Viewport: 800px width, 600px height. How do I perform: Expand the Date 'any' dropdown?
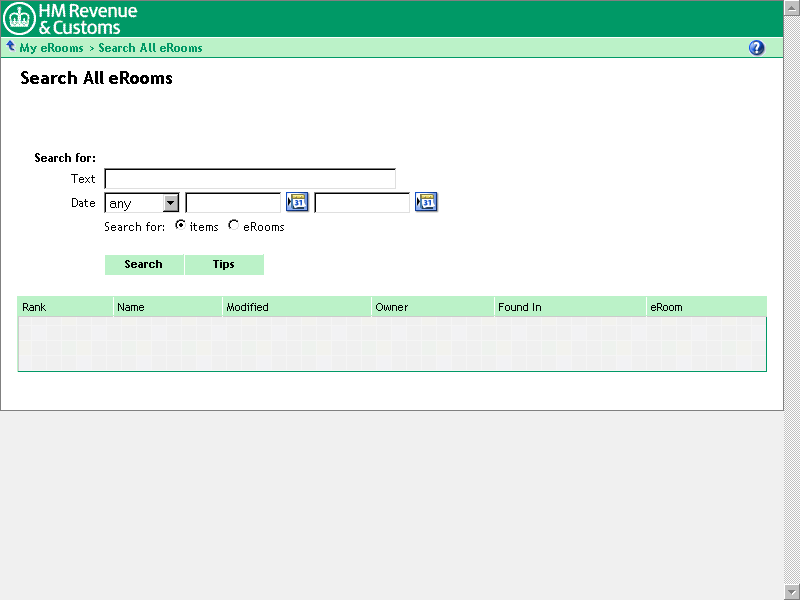(170, 203)
